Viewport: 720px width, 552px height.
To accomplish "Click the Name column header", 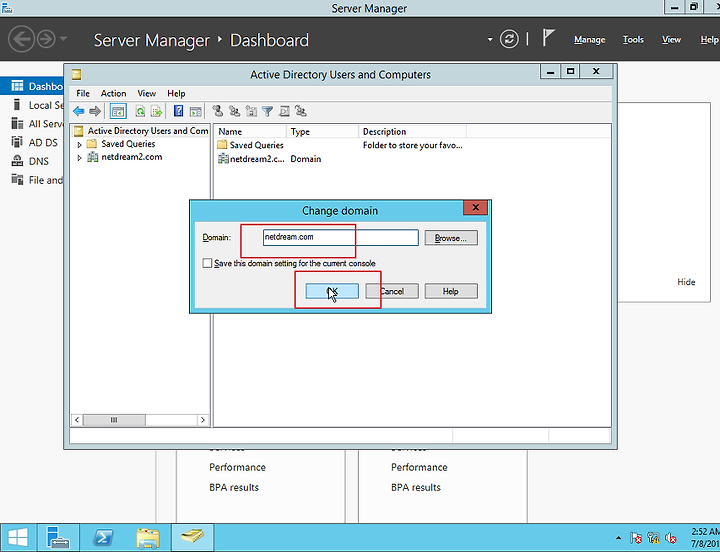I will pos(251,131).
